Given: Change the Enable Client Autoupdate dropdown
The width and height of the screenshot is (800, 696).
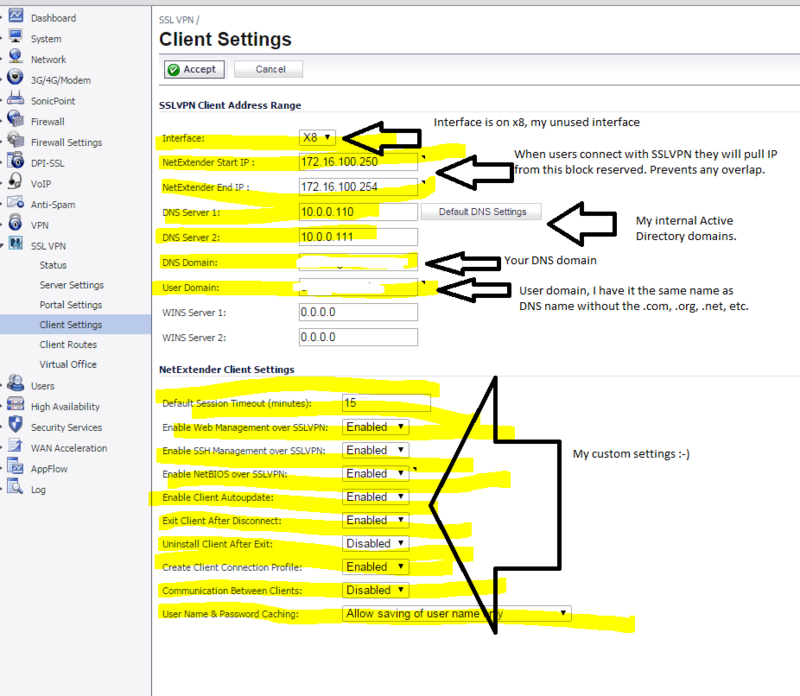Looking at the screenshot, I should tap(375, 496).
